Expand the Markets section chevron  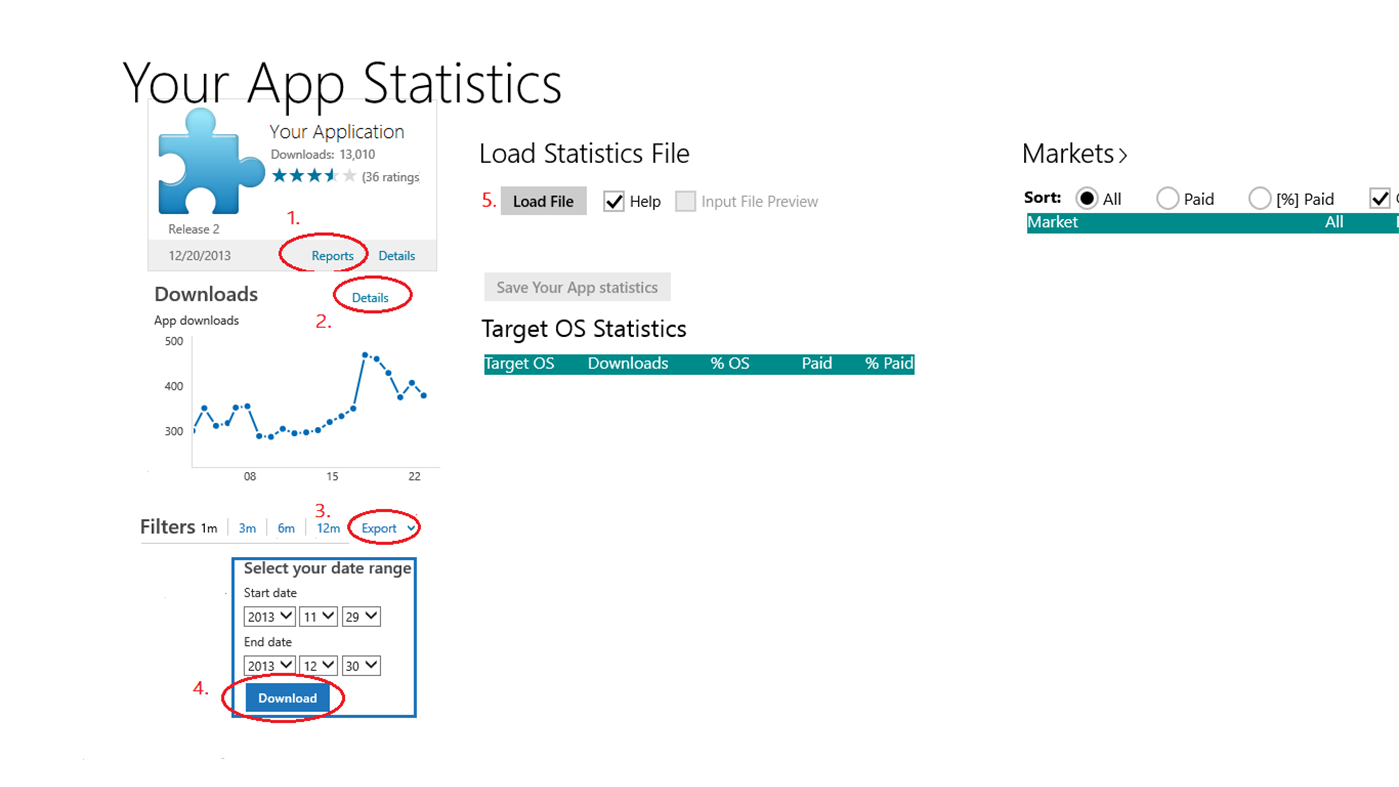pos(1125,155)
